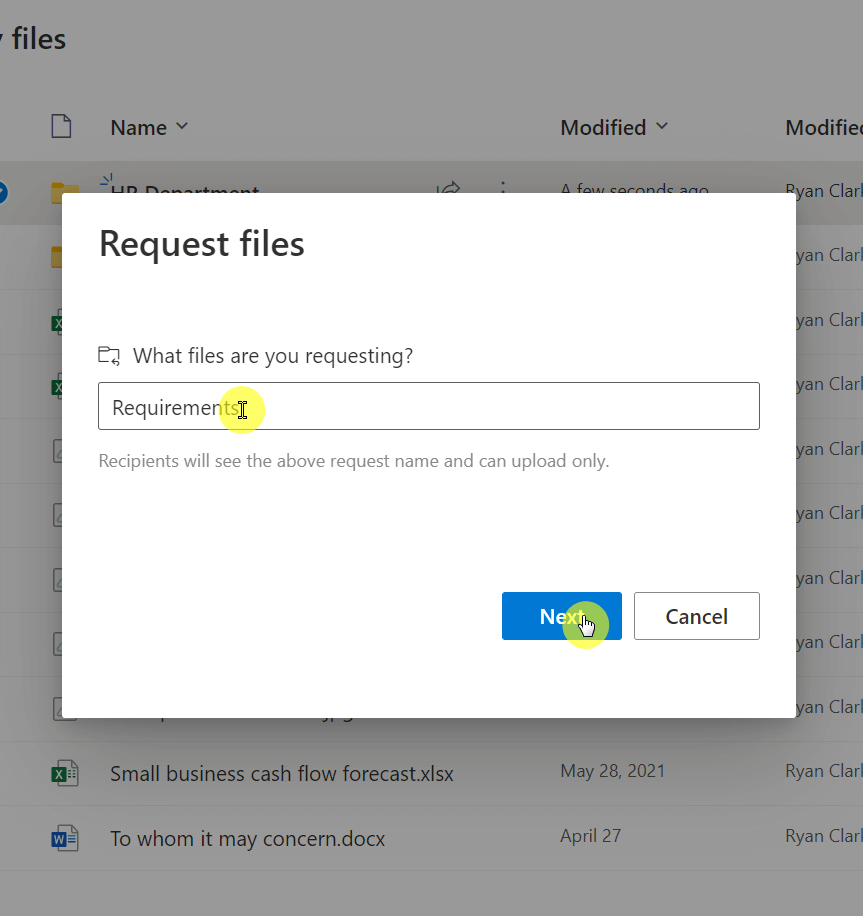Click 'What files are you requesting?' label
The width and height of the screenshot is (863, 916).
(273, 356)
